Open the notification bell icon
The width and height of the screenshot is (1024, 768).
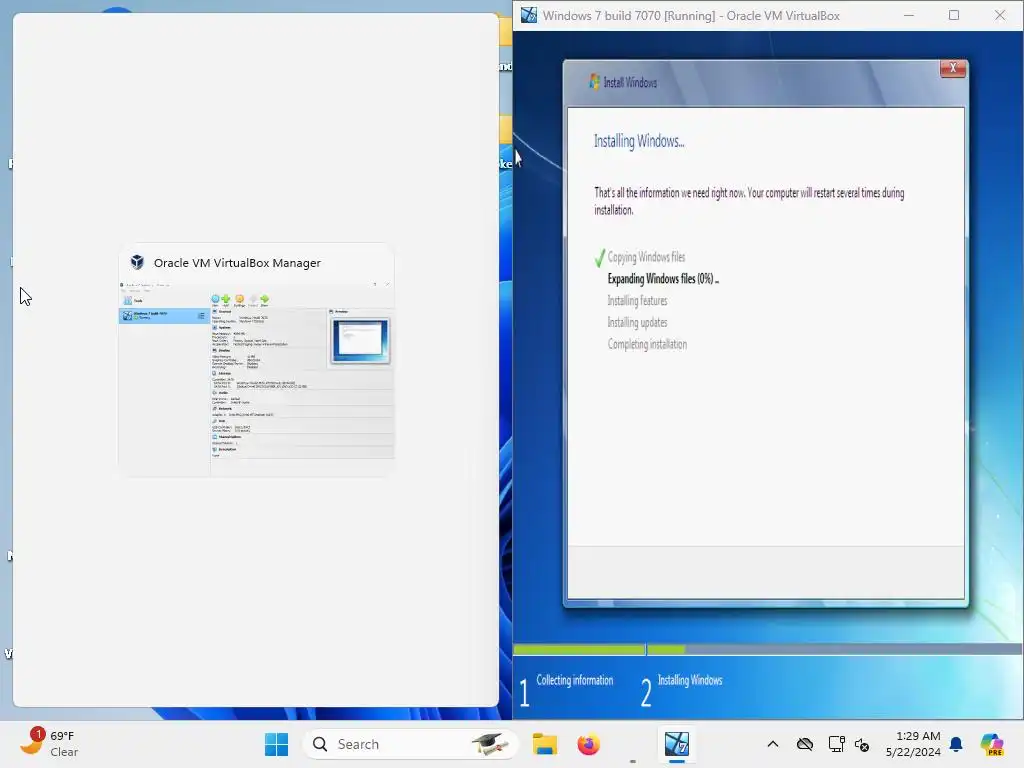956,744
